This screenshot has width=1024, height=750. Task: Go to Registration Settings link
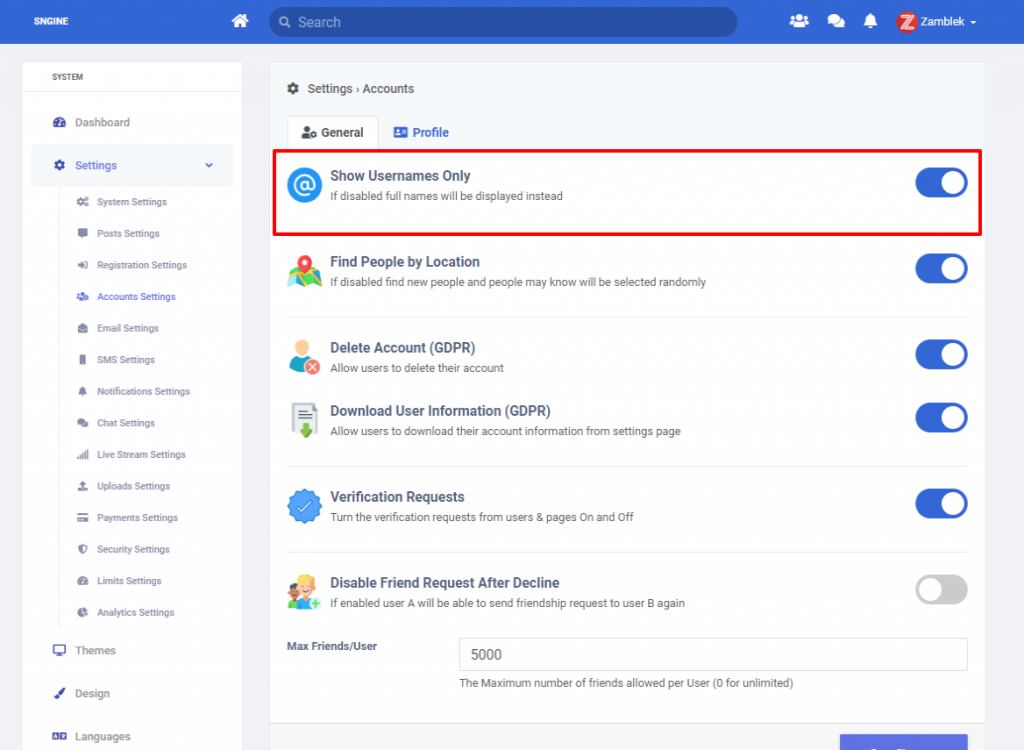point(142,265)
